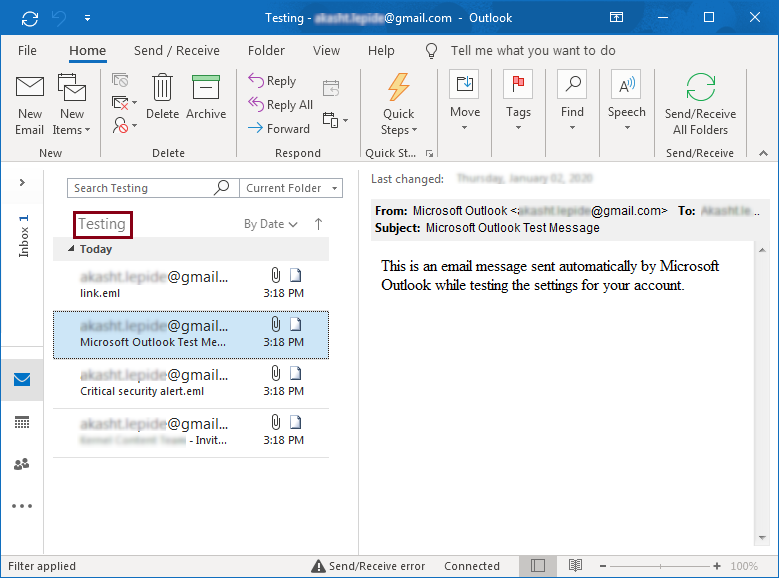Click Tell me what you want to do box
This screenshot has width=779, height=578.
click(x=533, y=51)
